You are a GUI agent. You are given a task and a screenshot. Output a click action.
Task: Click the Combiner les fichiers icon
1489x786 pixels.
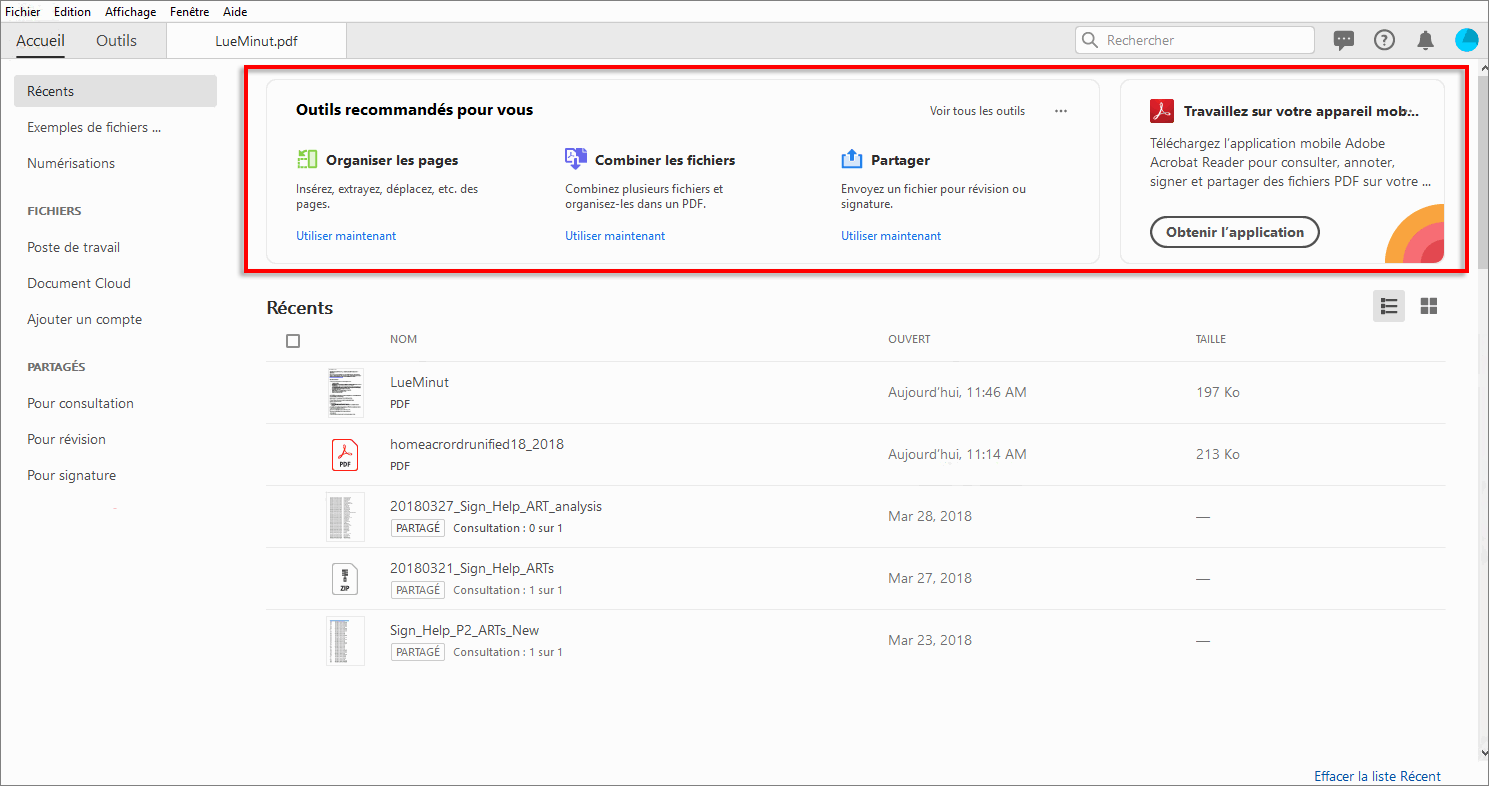575,159
